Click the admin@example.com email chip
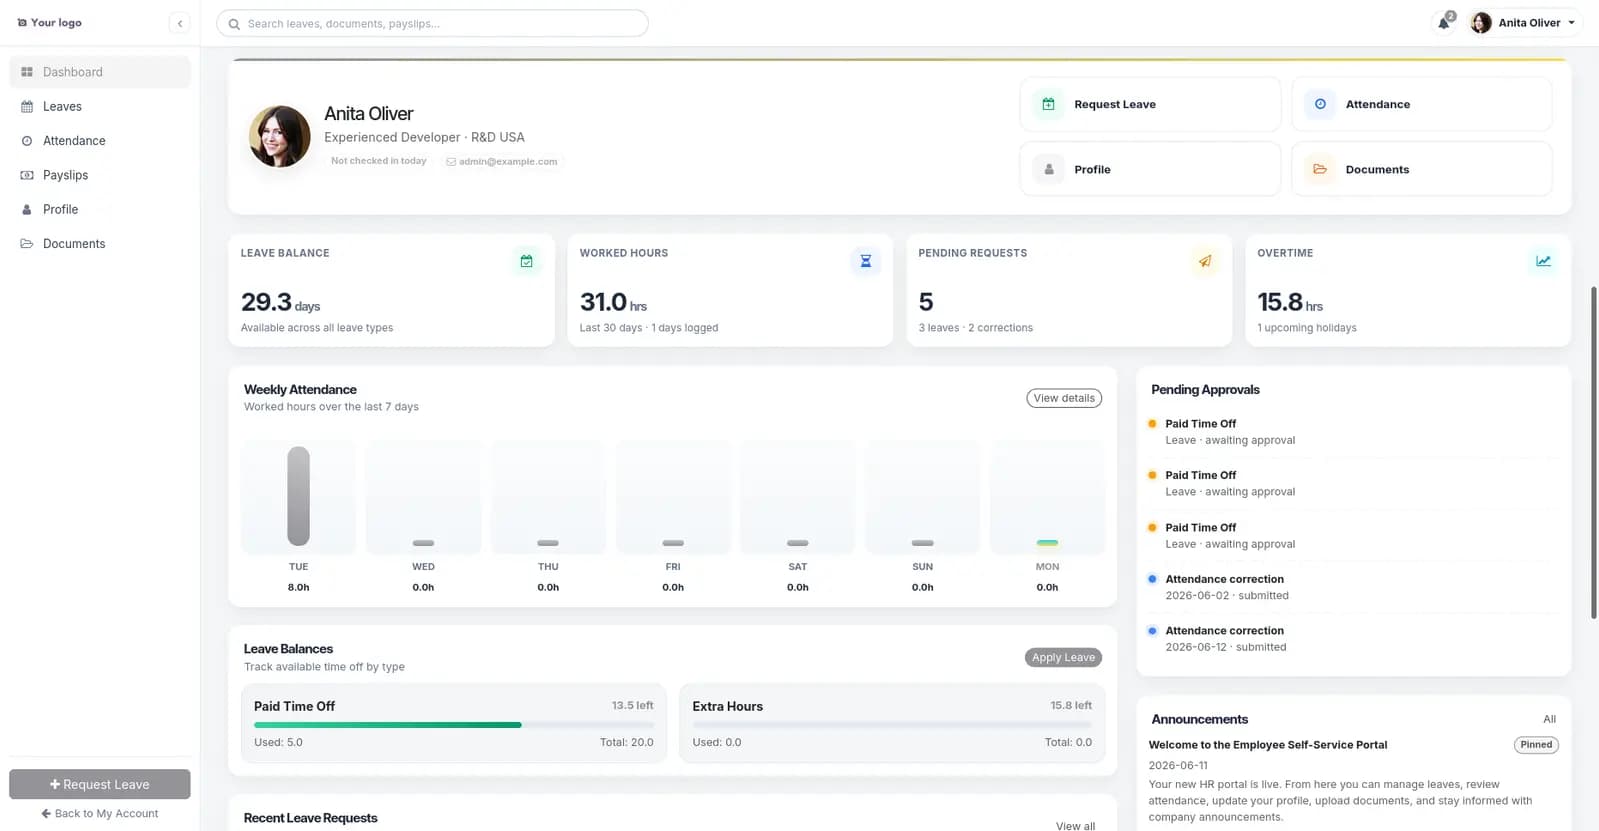Image resolution: width=1599 pixels, height=831 pixels. 502,161
